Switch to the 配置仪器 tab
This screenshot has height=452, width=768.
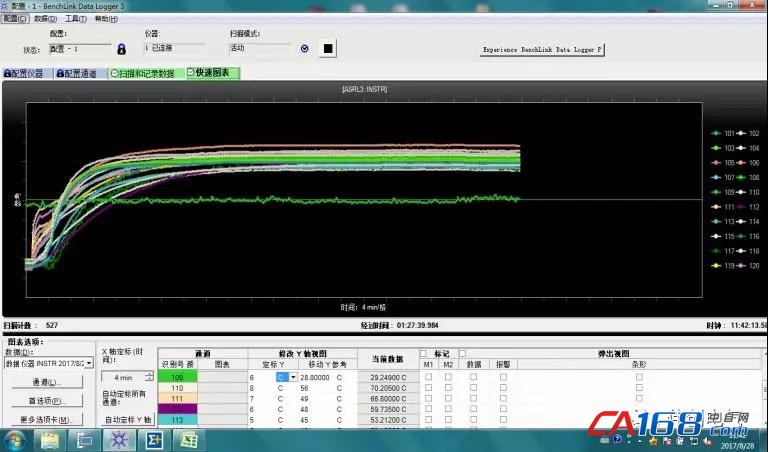click(27, 73)
